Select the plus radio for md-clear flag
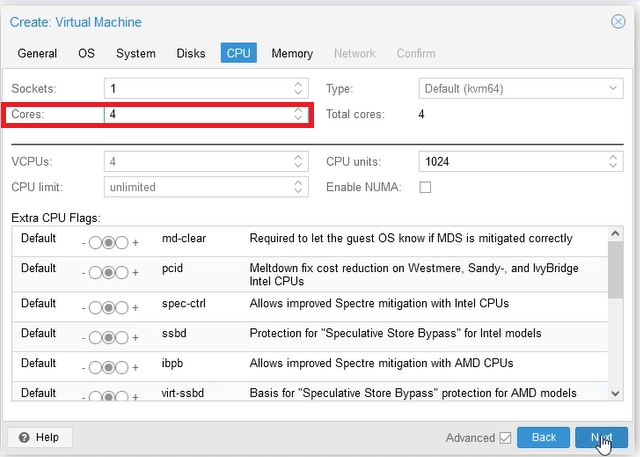Image resolution: width=640 pixels, height=457 pixels. click(x=122, y=242)
